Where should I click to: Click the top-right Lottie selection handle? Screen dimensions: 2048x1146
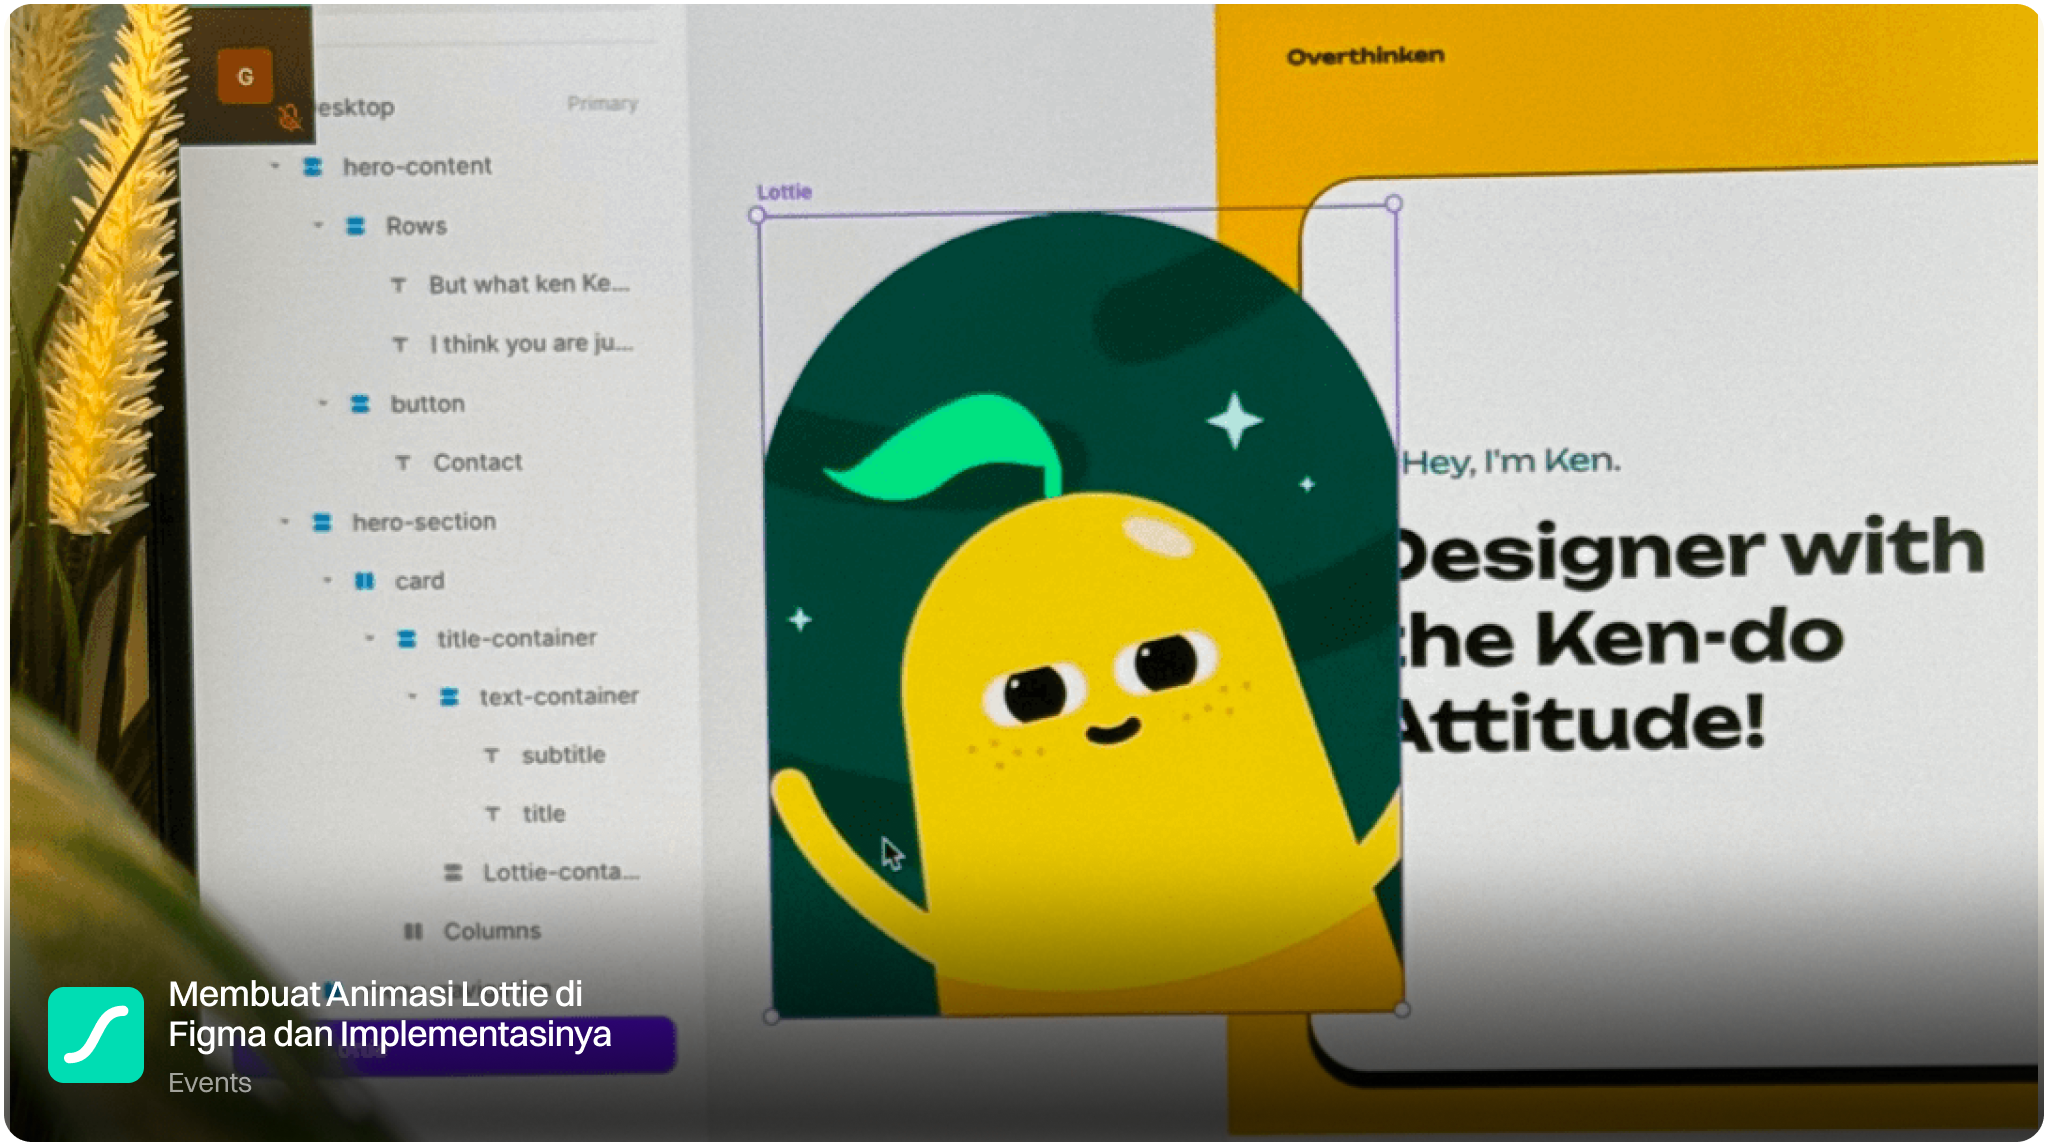click(x=1393, y=204)
